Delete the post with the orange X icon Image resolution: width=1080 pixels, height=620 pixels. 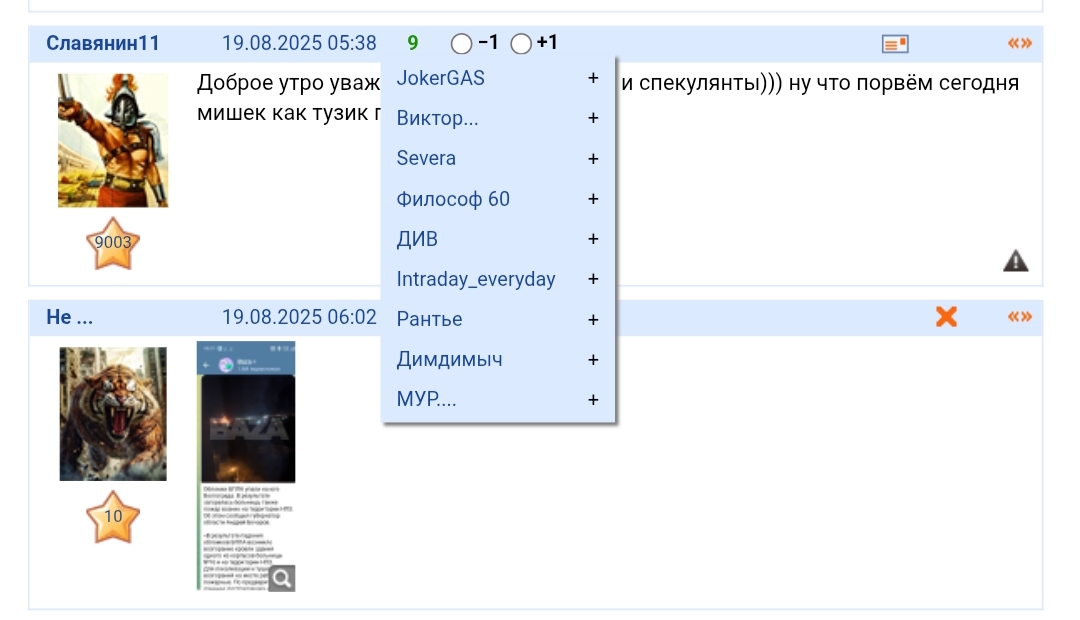[946, 317]
